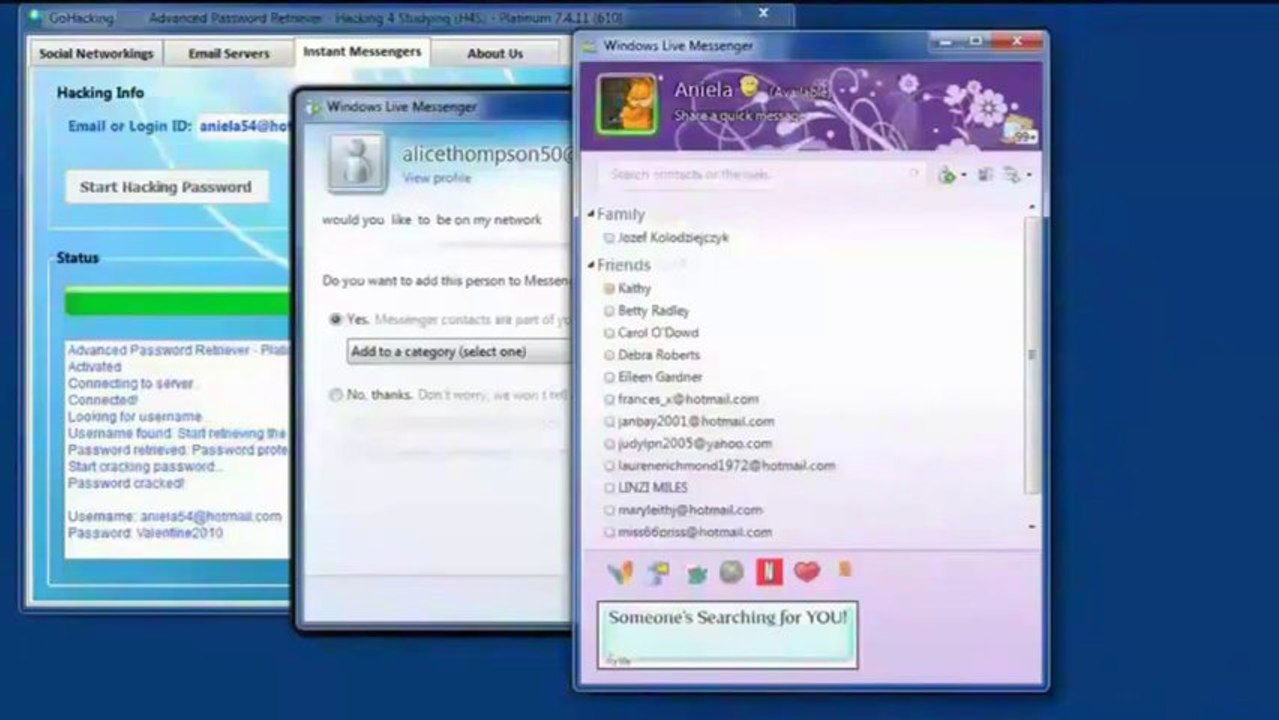Image resolution: width=1279 pixels, height=720 pixels.
Task: Click Start Hacking Password button
Action: (x=166, y=187)
